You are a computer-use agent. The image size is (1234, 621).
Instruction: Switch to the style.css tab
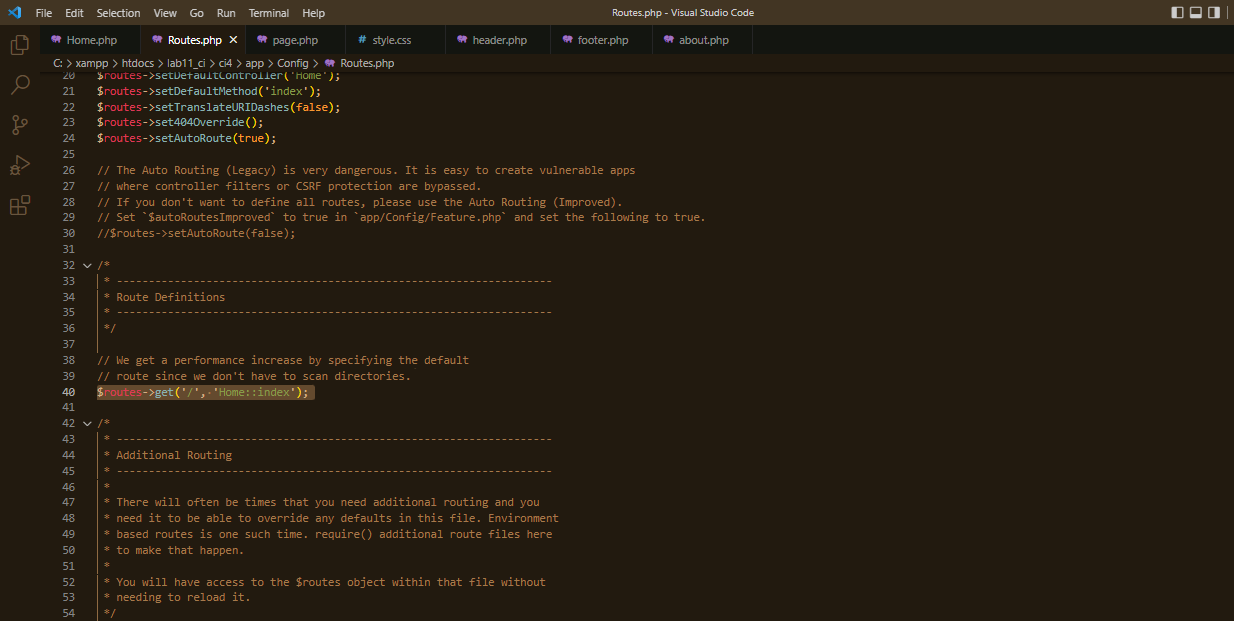[x=394, y=39]
